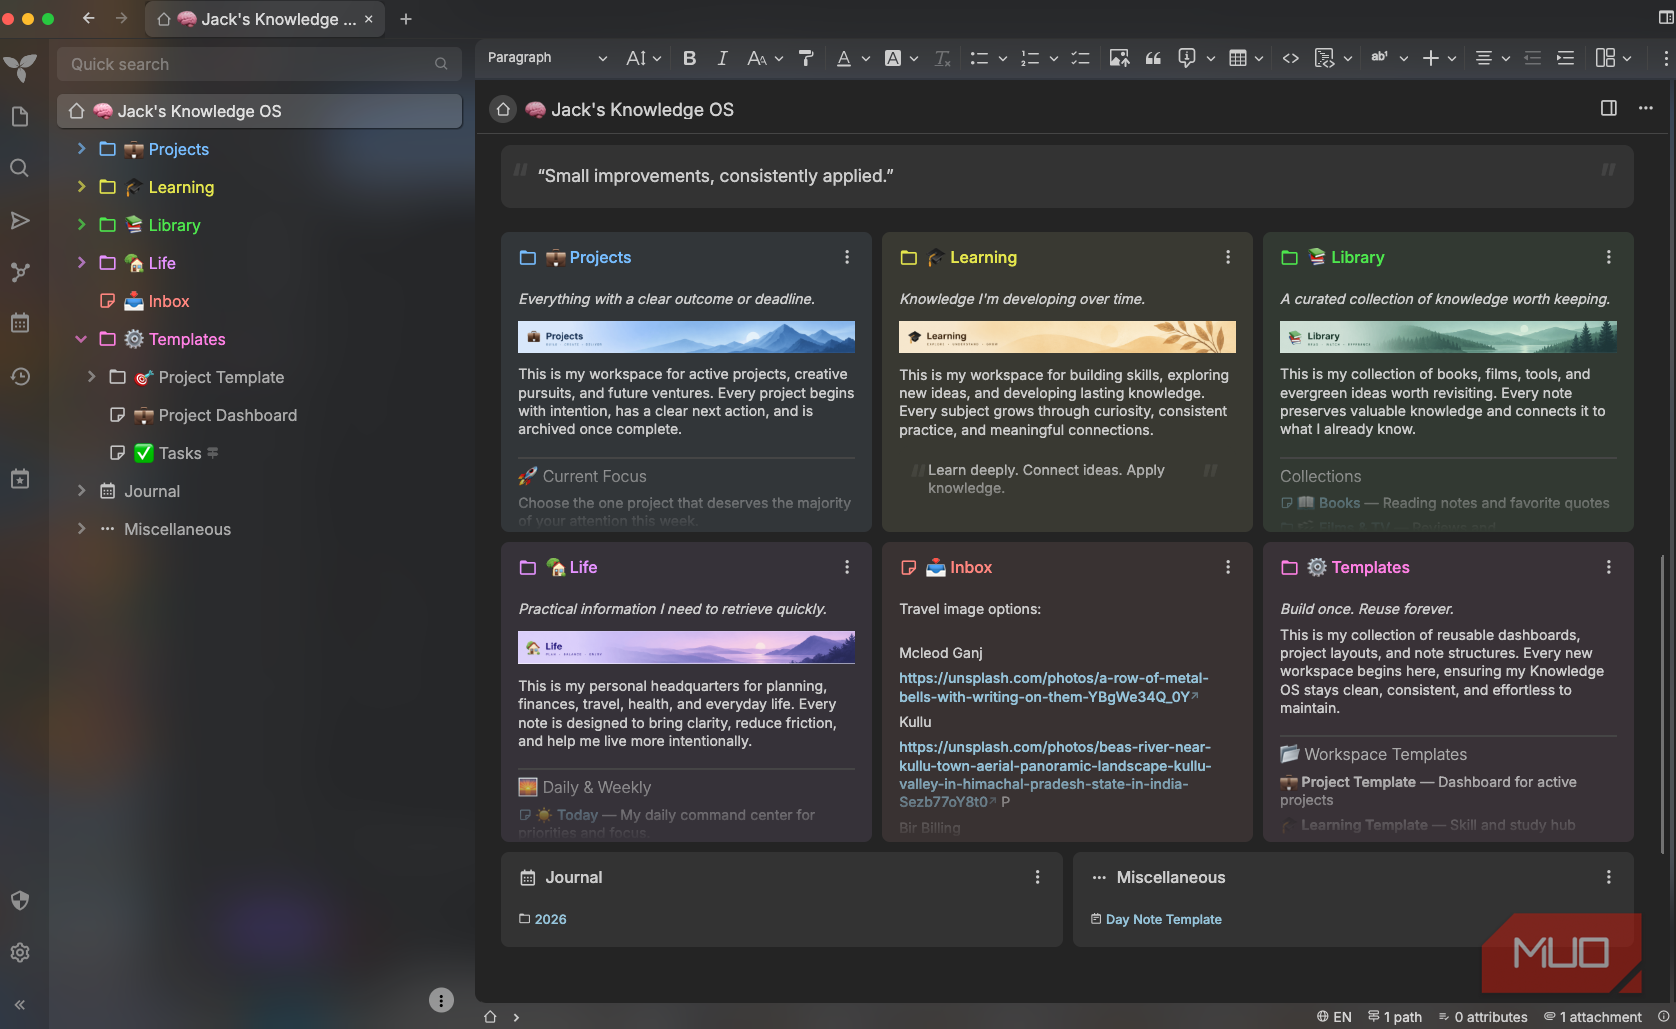Open the Paragraph heading dropdown

[547, 58]
